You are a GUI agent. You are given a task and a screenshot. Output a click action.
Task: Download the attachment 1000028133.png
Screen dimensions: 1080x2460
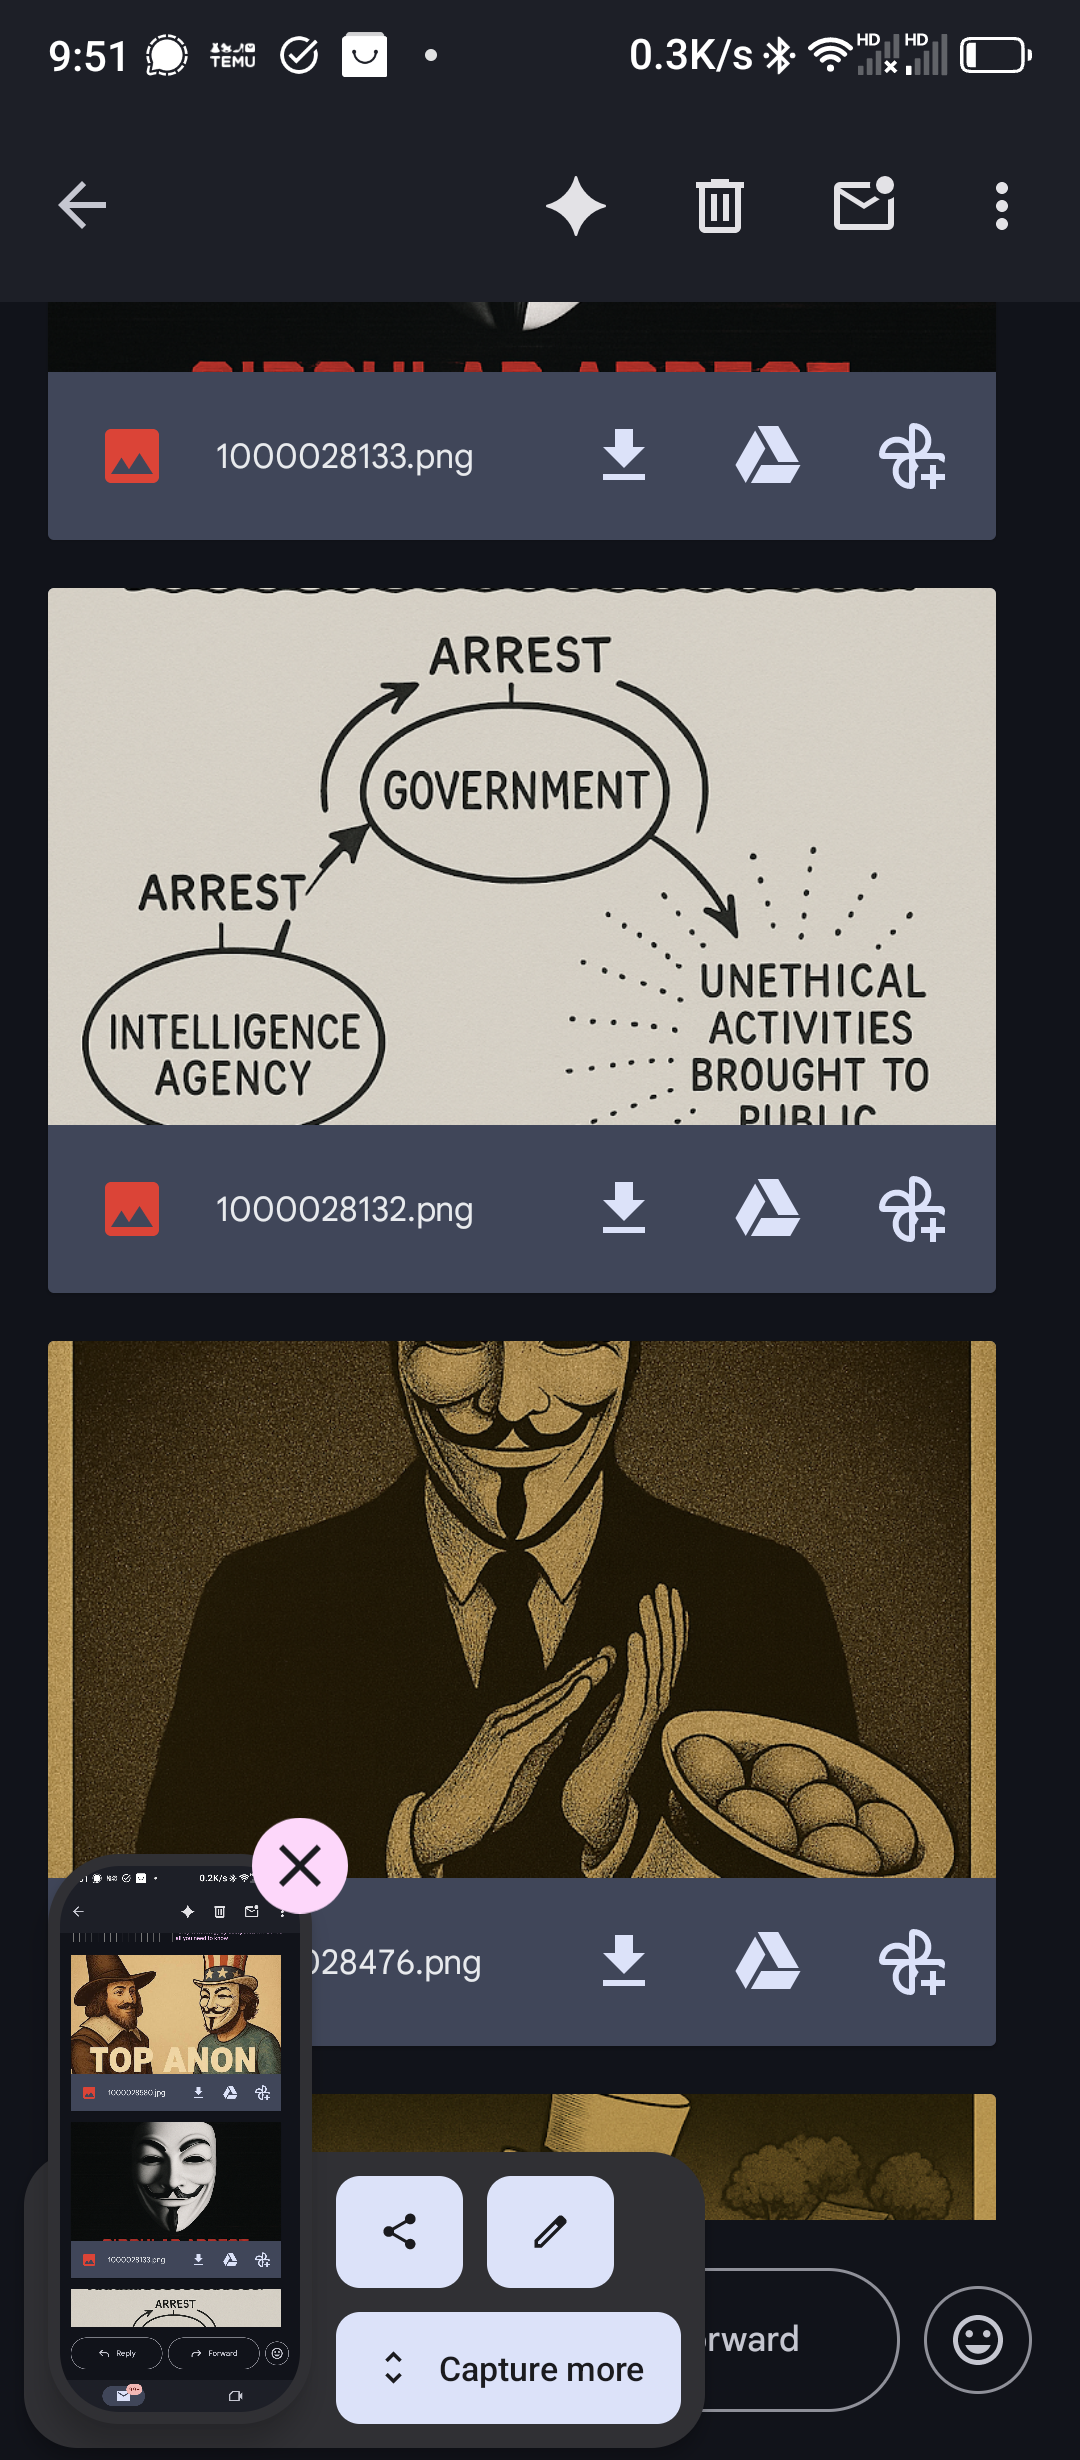[x=624, y=456]
